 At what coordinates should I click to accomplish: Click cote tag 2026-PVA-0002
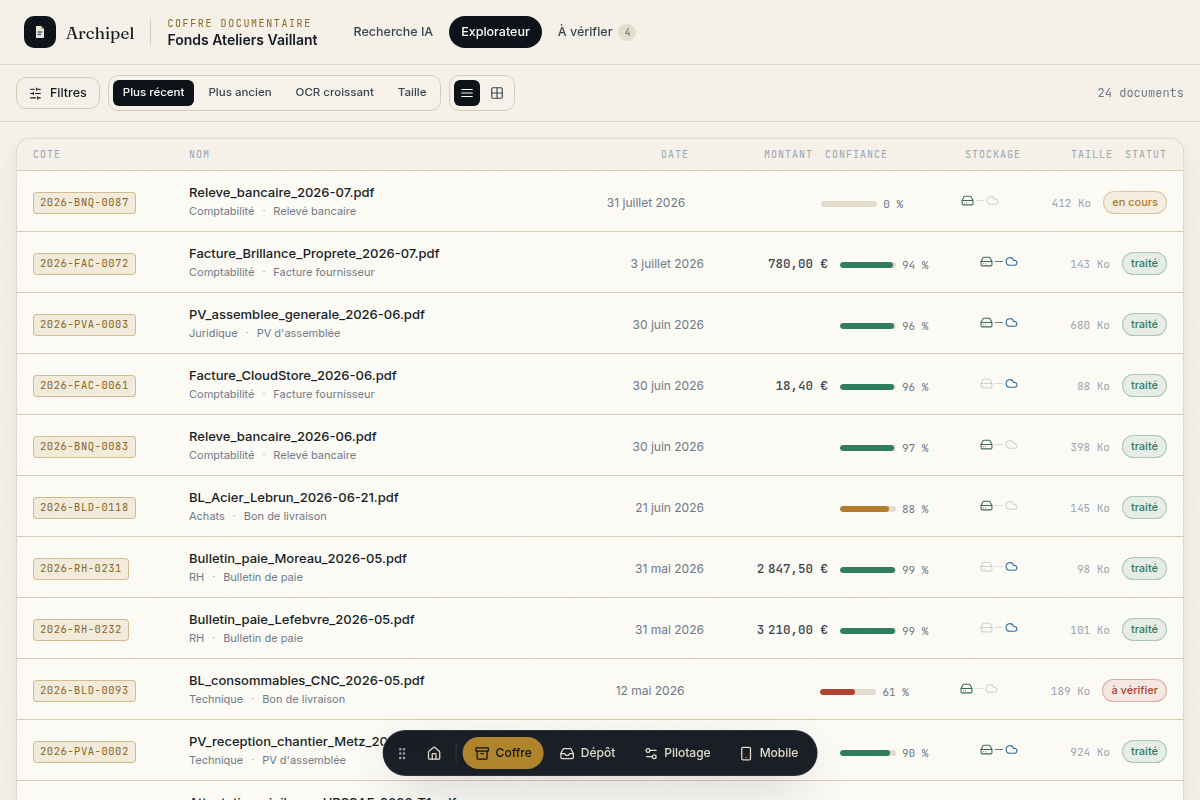[x=84, y=752]
